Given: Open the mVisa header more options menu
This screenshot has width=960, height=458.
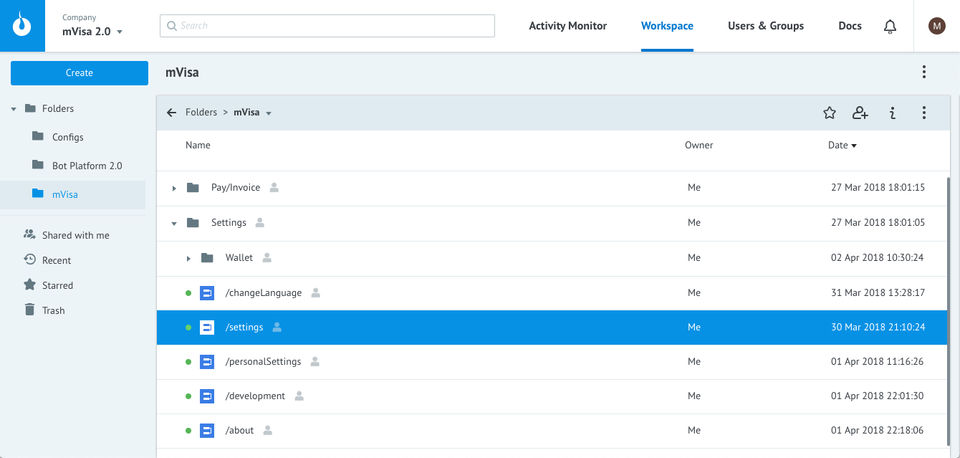Looking at the screenshot, I should 924,72.
